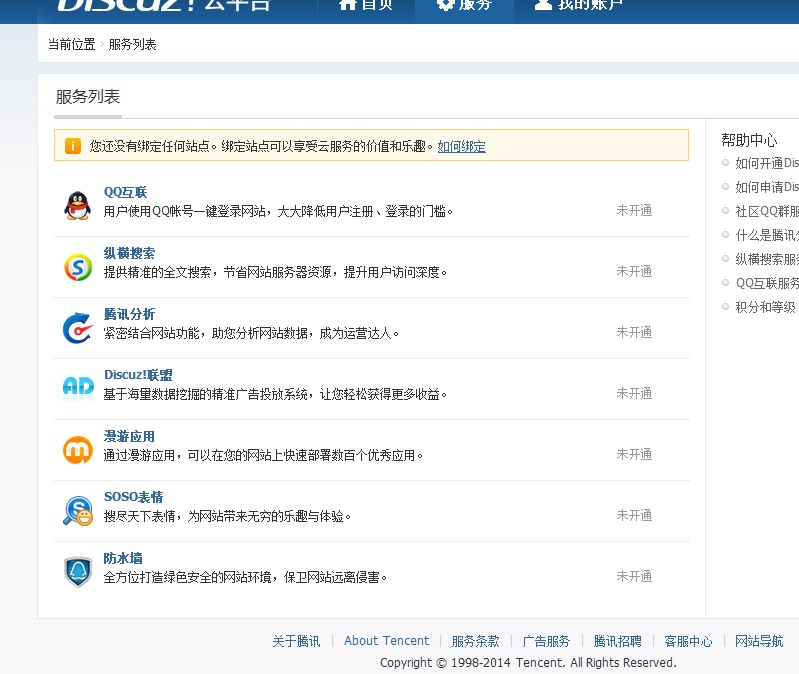799x674 pixels.
Task: Click footer link About Tencent
Action: coord(387,641)
